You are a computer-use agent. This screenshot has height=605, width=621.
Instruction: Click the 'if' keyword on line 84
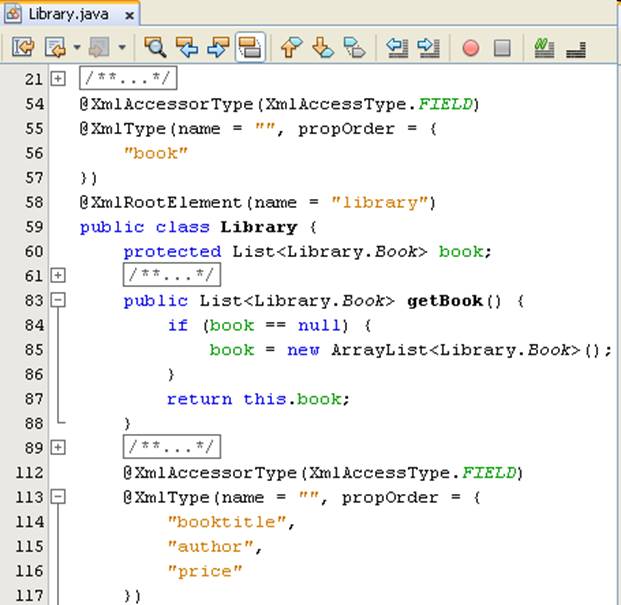(177, 325)
